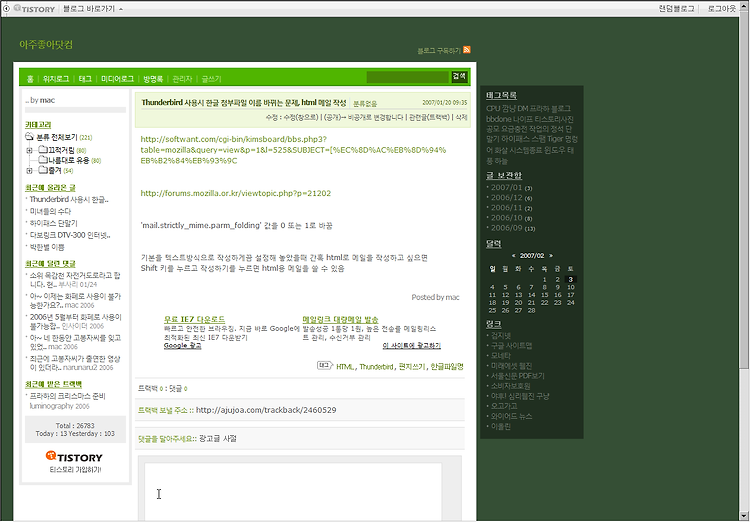Screen dimensions: 750x522
Task: Open the 소비자보호원 link
Action: coord(510,386)
